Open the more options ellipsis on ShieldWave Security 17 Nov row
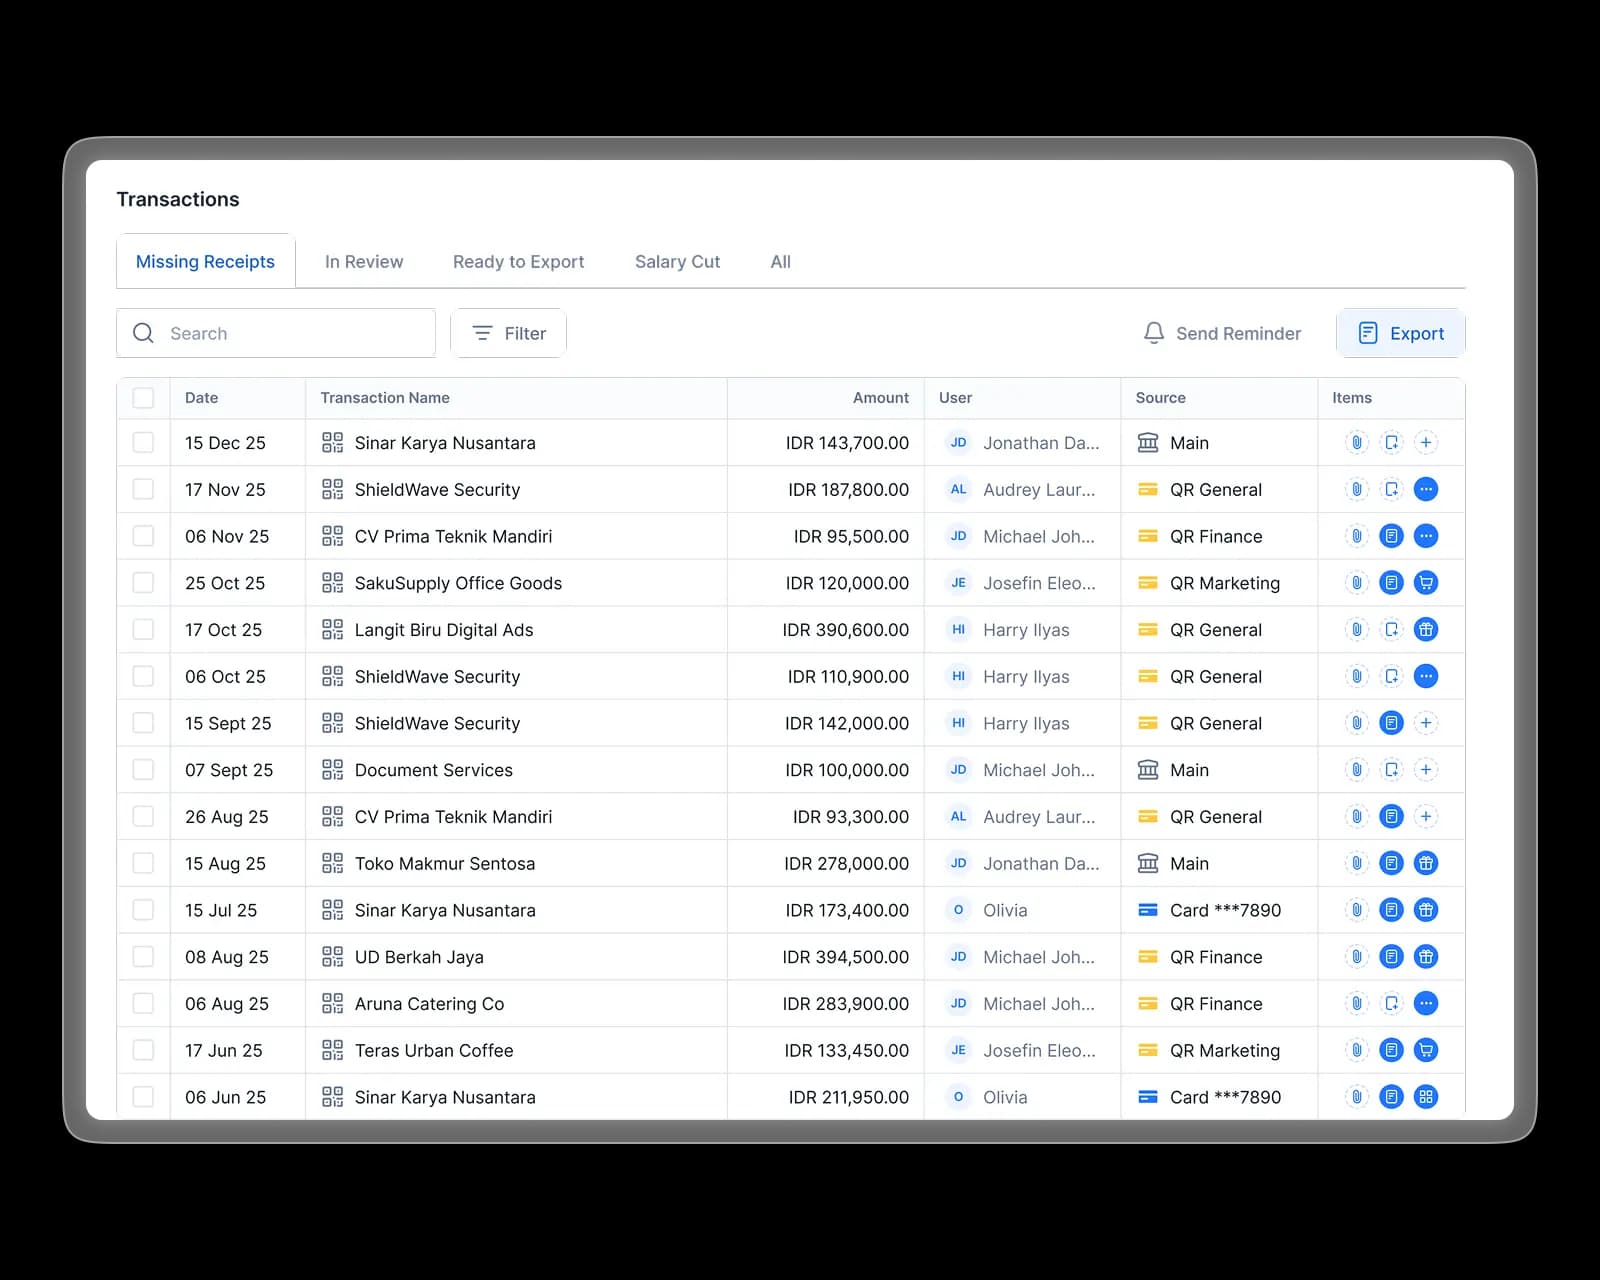 click(1426, 489)
